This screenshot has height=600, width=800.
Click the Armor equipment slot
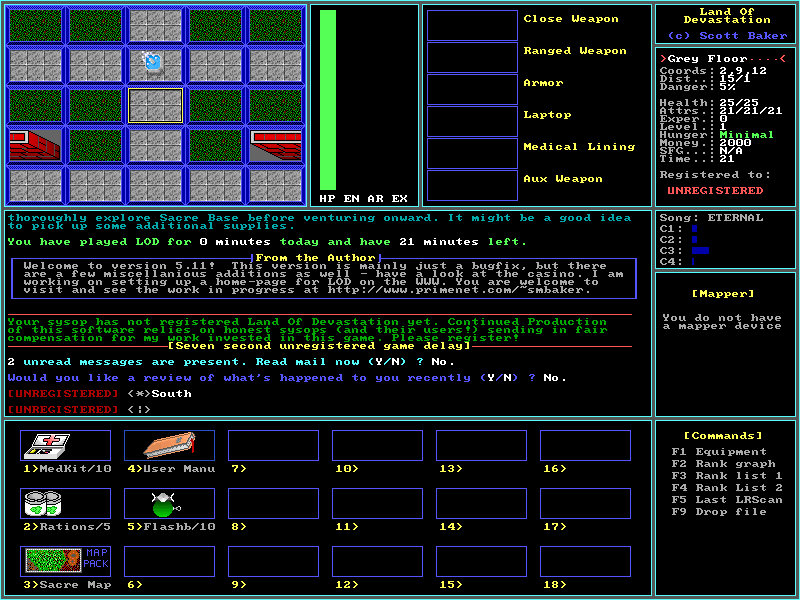pyautogui.click(x=472, y=89)
